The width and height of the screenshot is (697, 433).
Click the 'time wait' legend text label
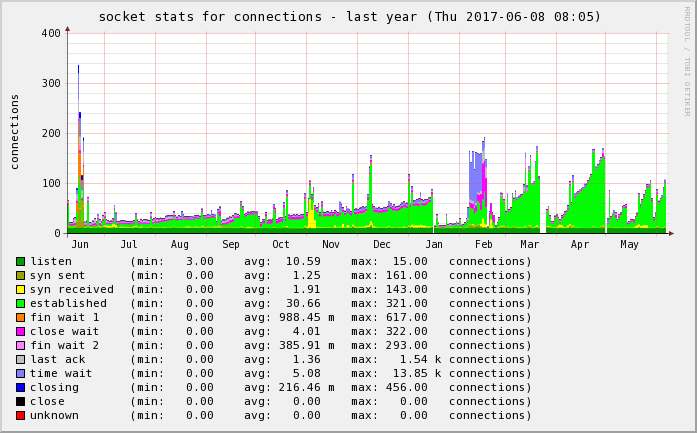[61, 373]
